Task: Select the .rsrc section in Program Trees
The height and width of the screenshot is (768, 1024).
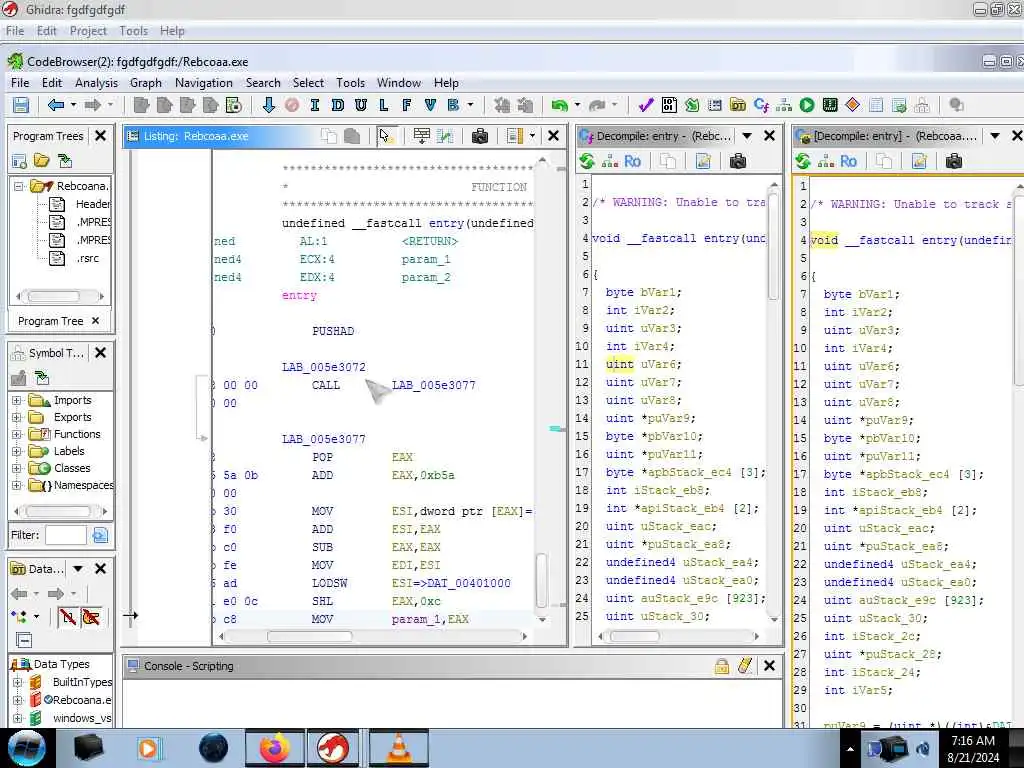Action: pyautogui.click(x=88, y=258)
